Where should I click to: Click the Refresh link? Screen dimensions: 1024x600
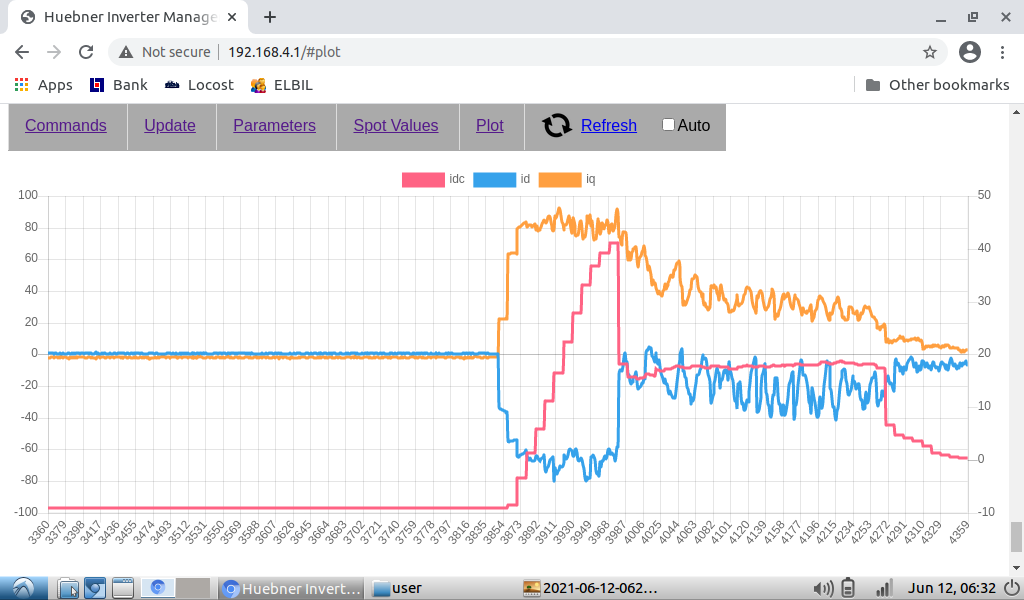click(x=608, y=126)
